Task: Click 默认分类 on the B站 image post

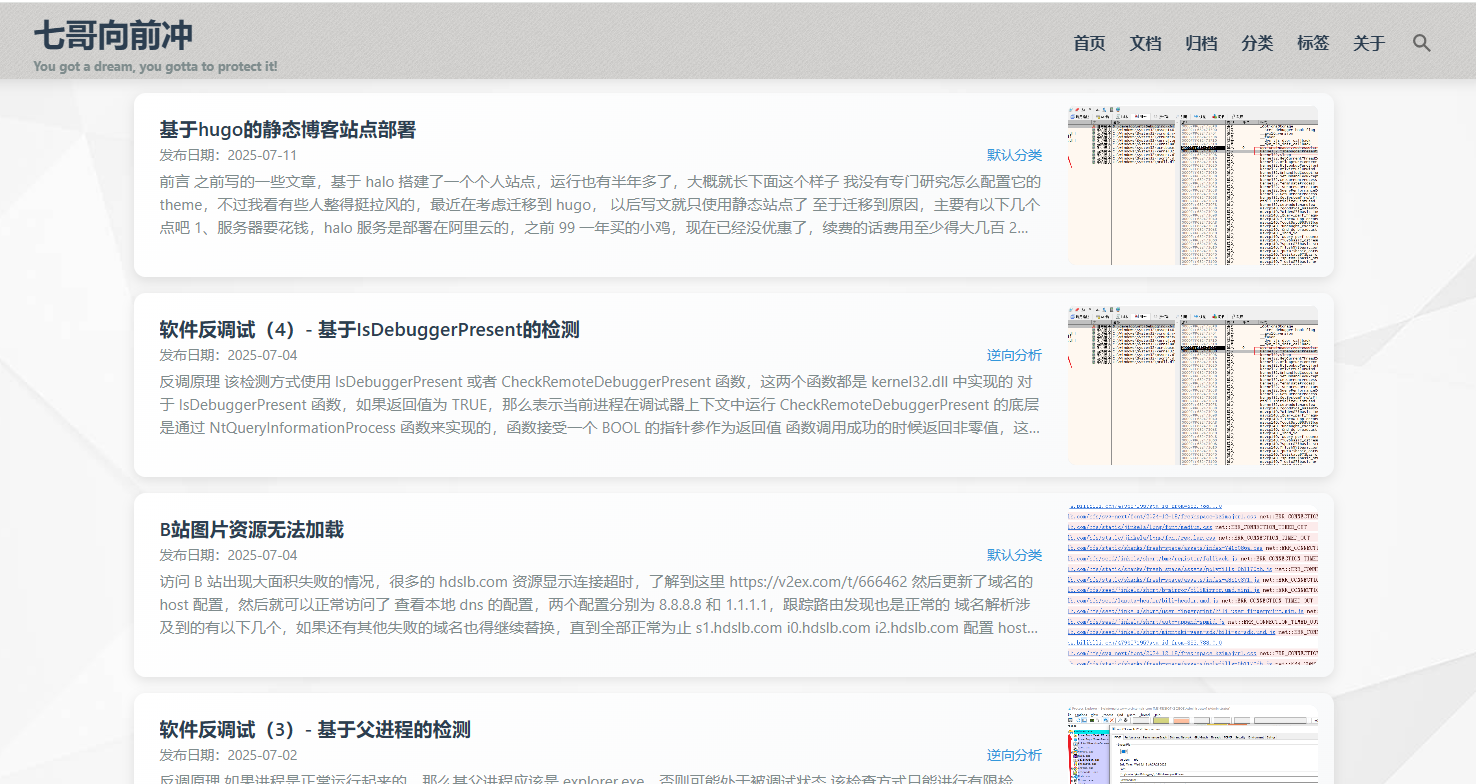Action: (x=1014, y=555)
